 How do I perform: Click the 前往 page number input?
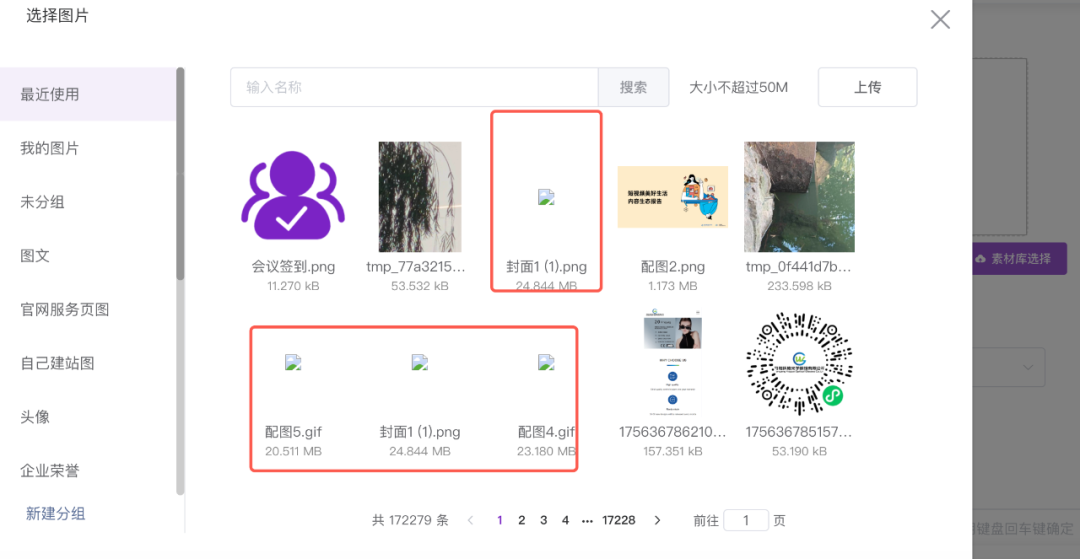(x=746, y=520)
